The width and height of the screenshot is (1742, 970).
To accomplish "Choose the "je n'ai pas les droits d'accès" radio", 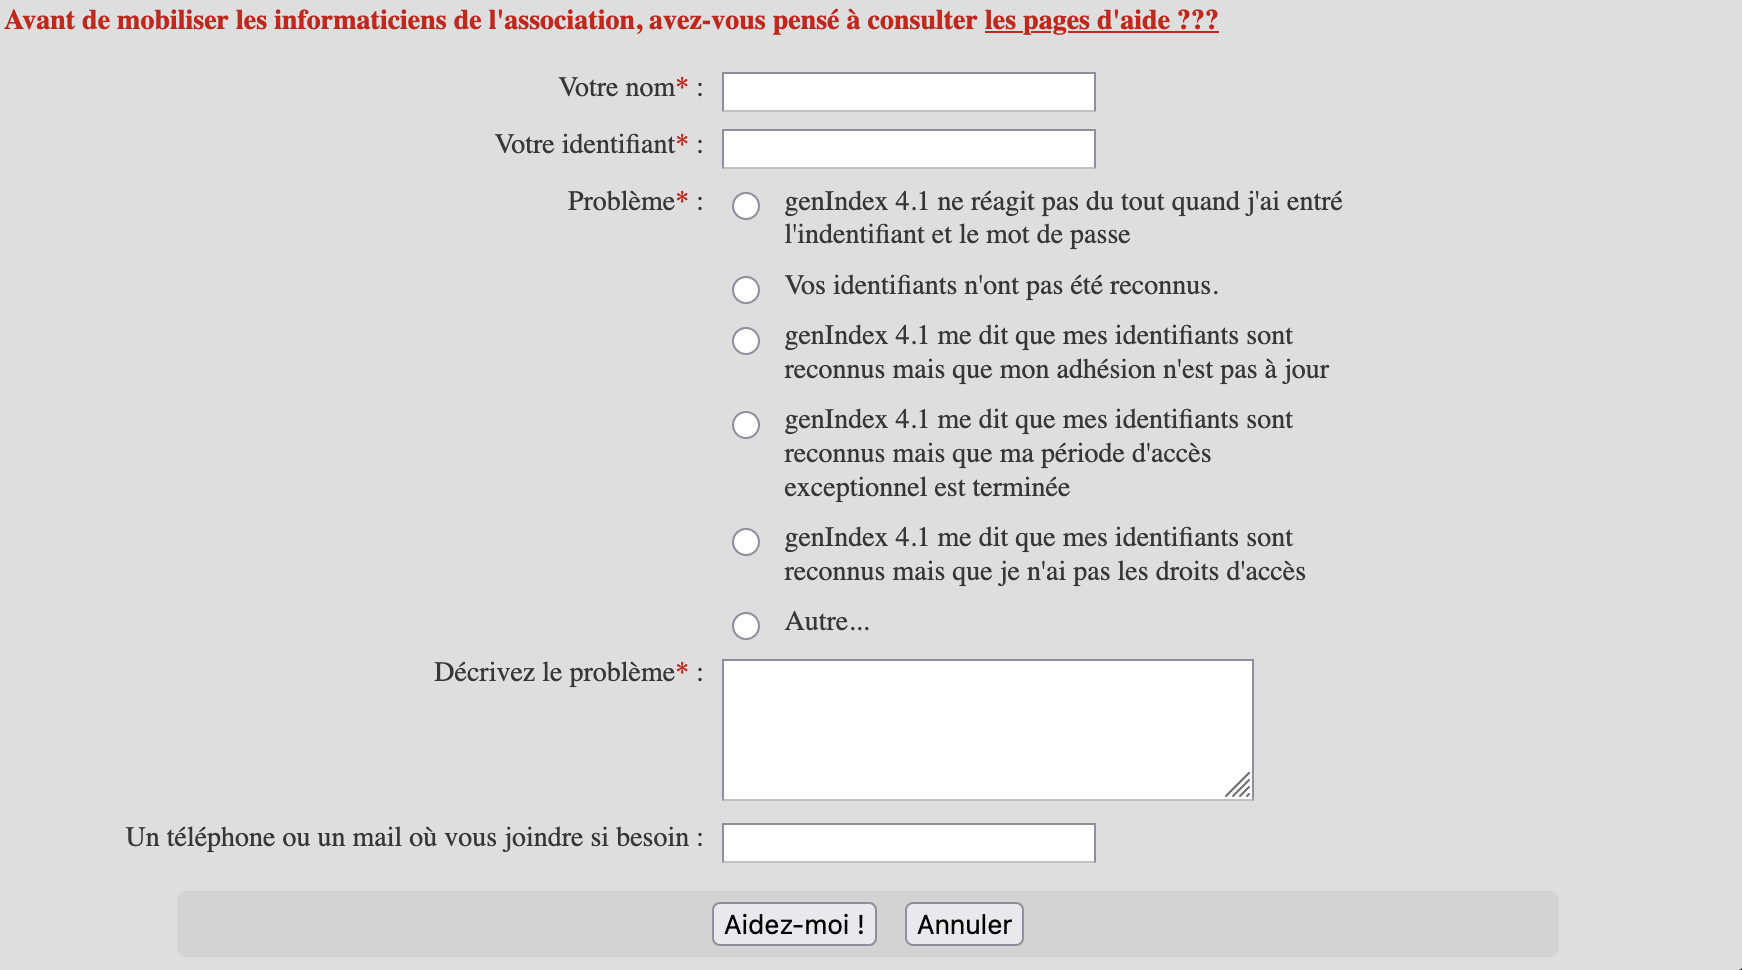I will pos(746,542).
